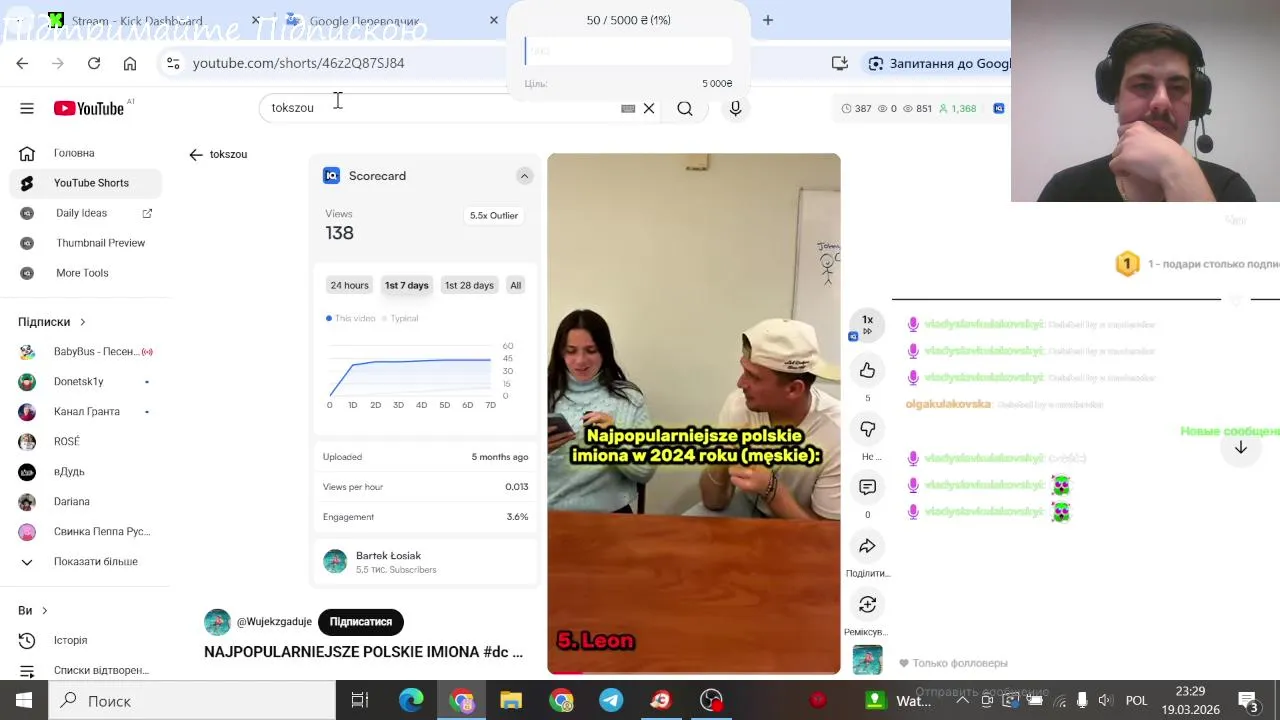Open вДудь subscription channel

point(85,472)
